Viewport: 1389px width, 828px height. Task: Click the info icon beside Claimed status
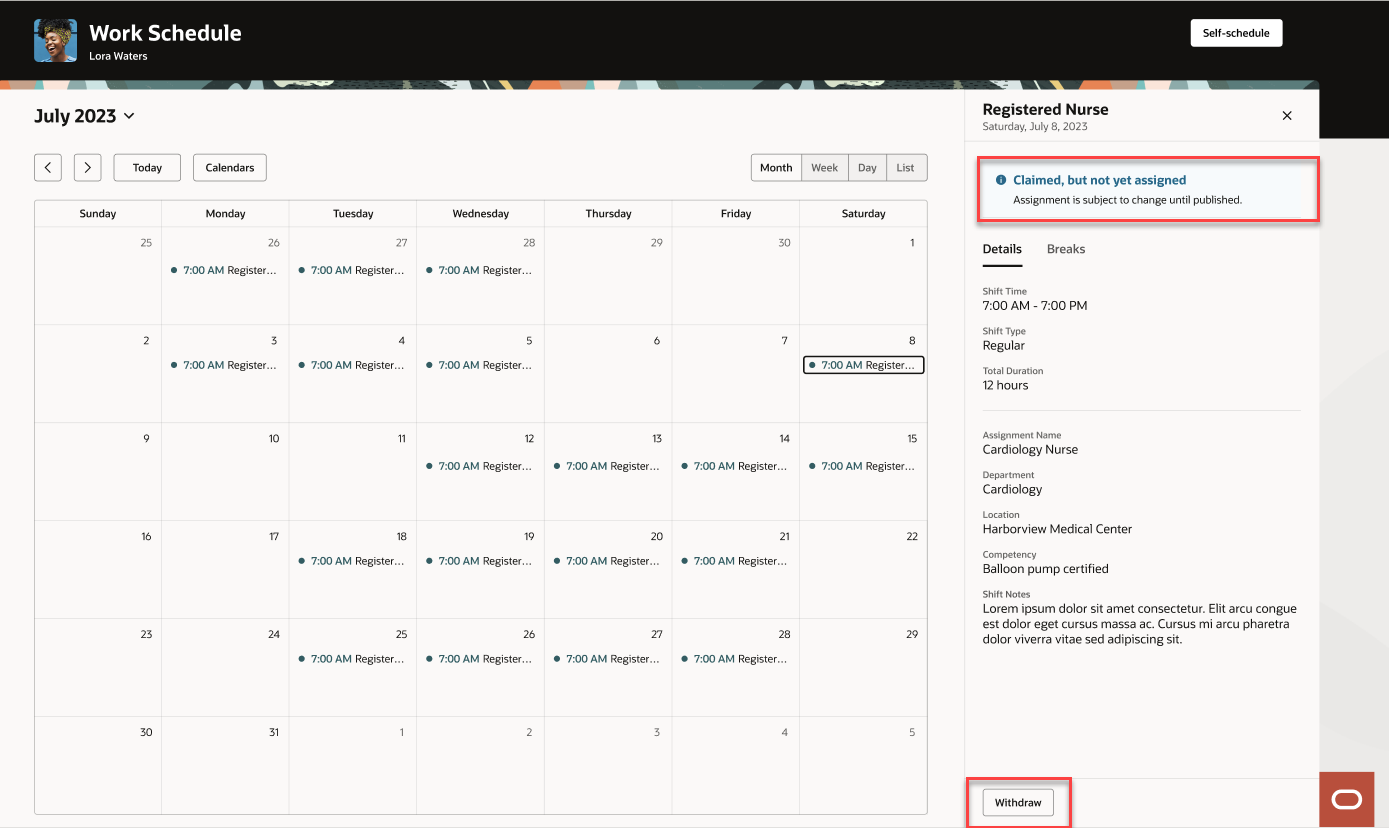[1000, 180]
